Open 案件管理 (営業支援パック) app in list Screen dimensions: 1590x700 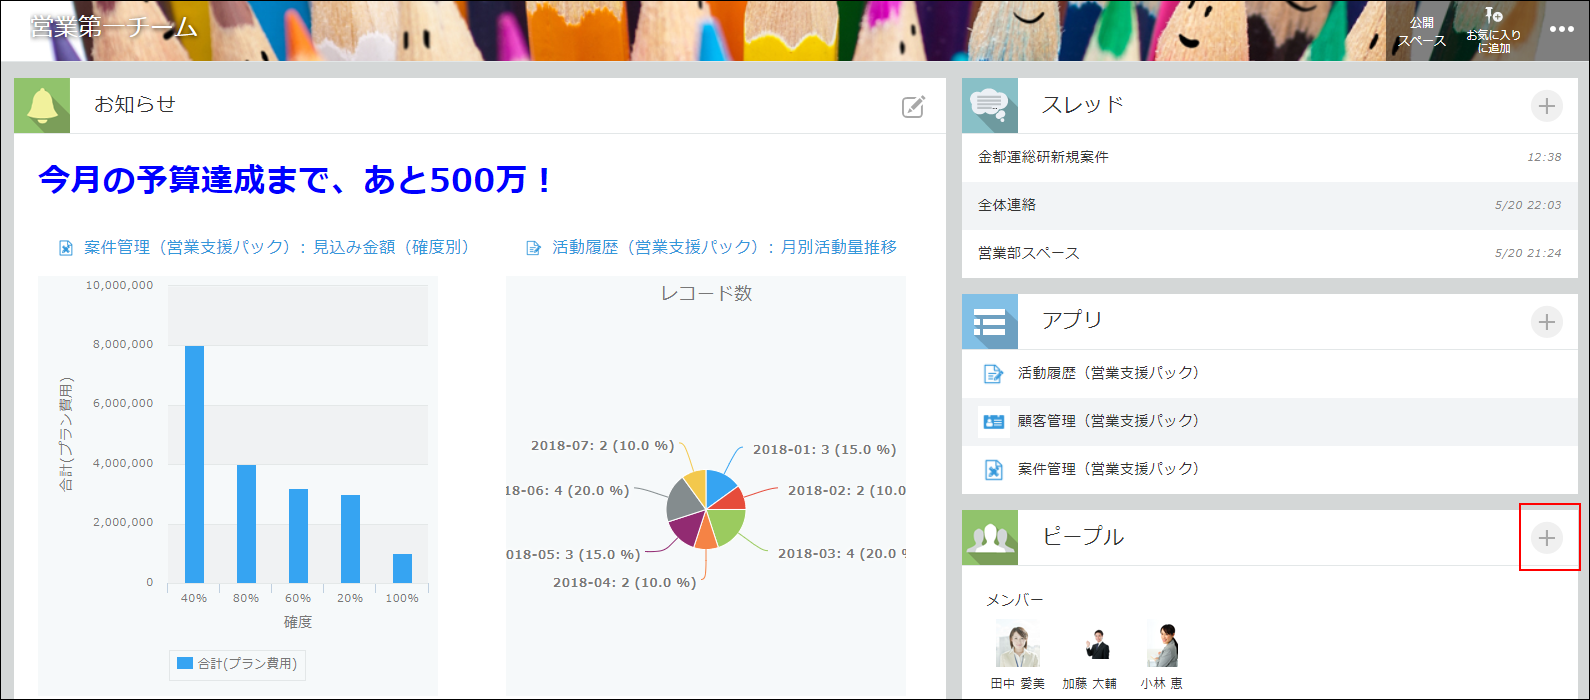(1108, 469)
